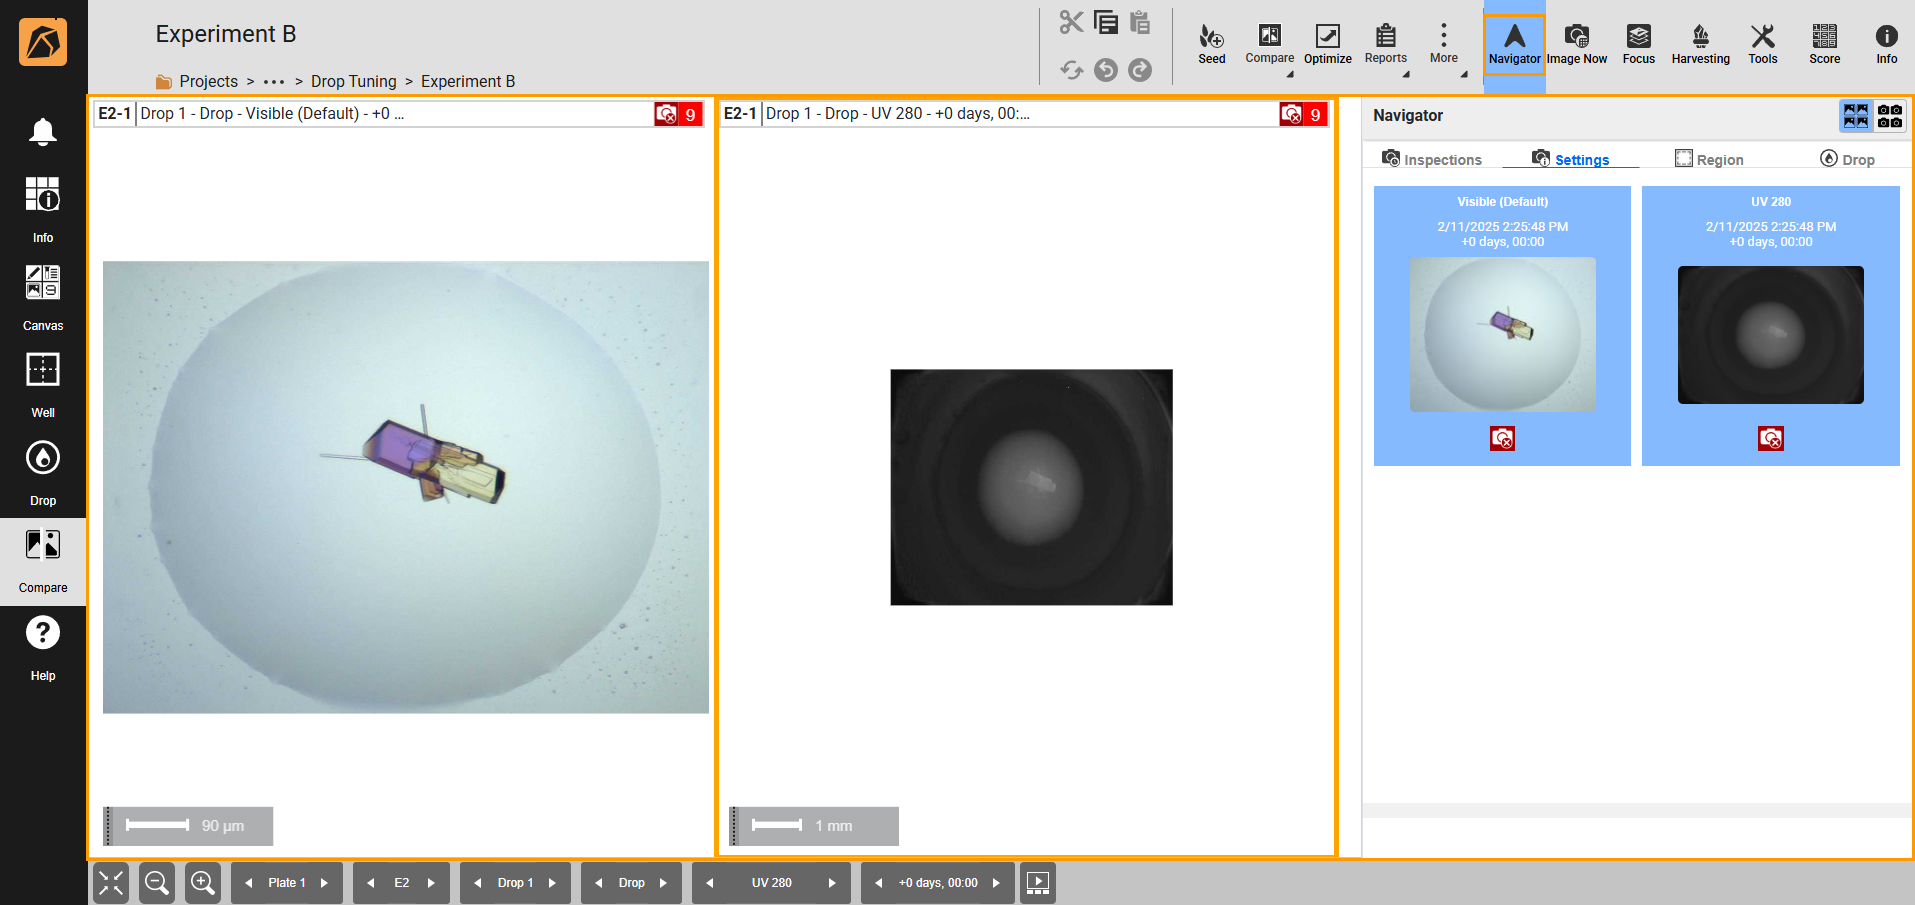Viewport: 1915px width, 905px height.
Task: Switch to the Region tab
Action: (1709, 159)
